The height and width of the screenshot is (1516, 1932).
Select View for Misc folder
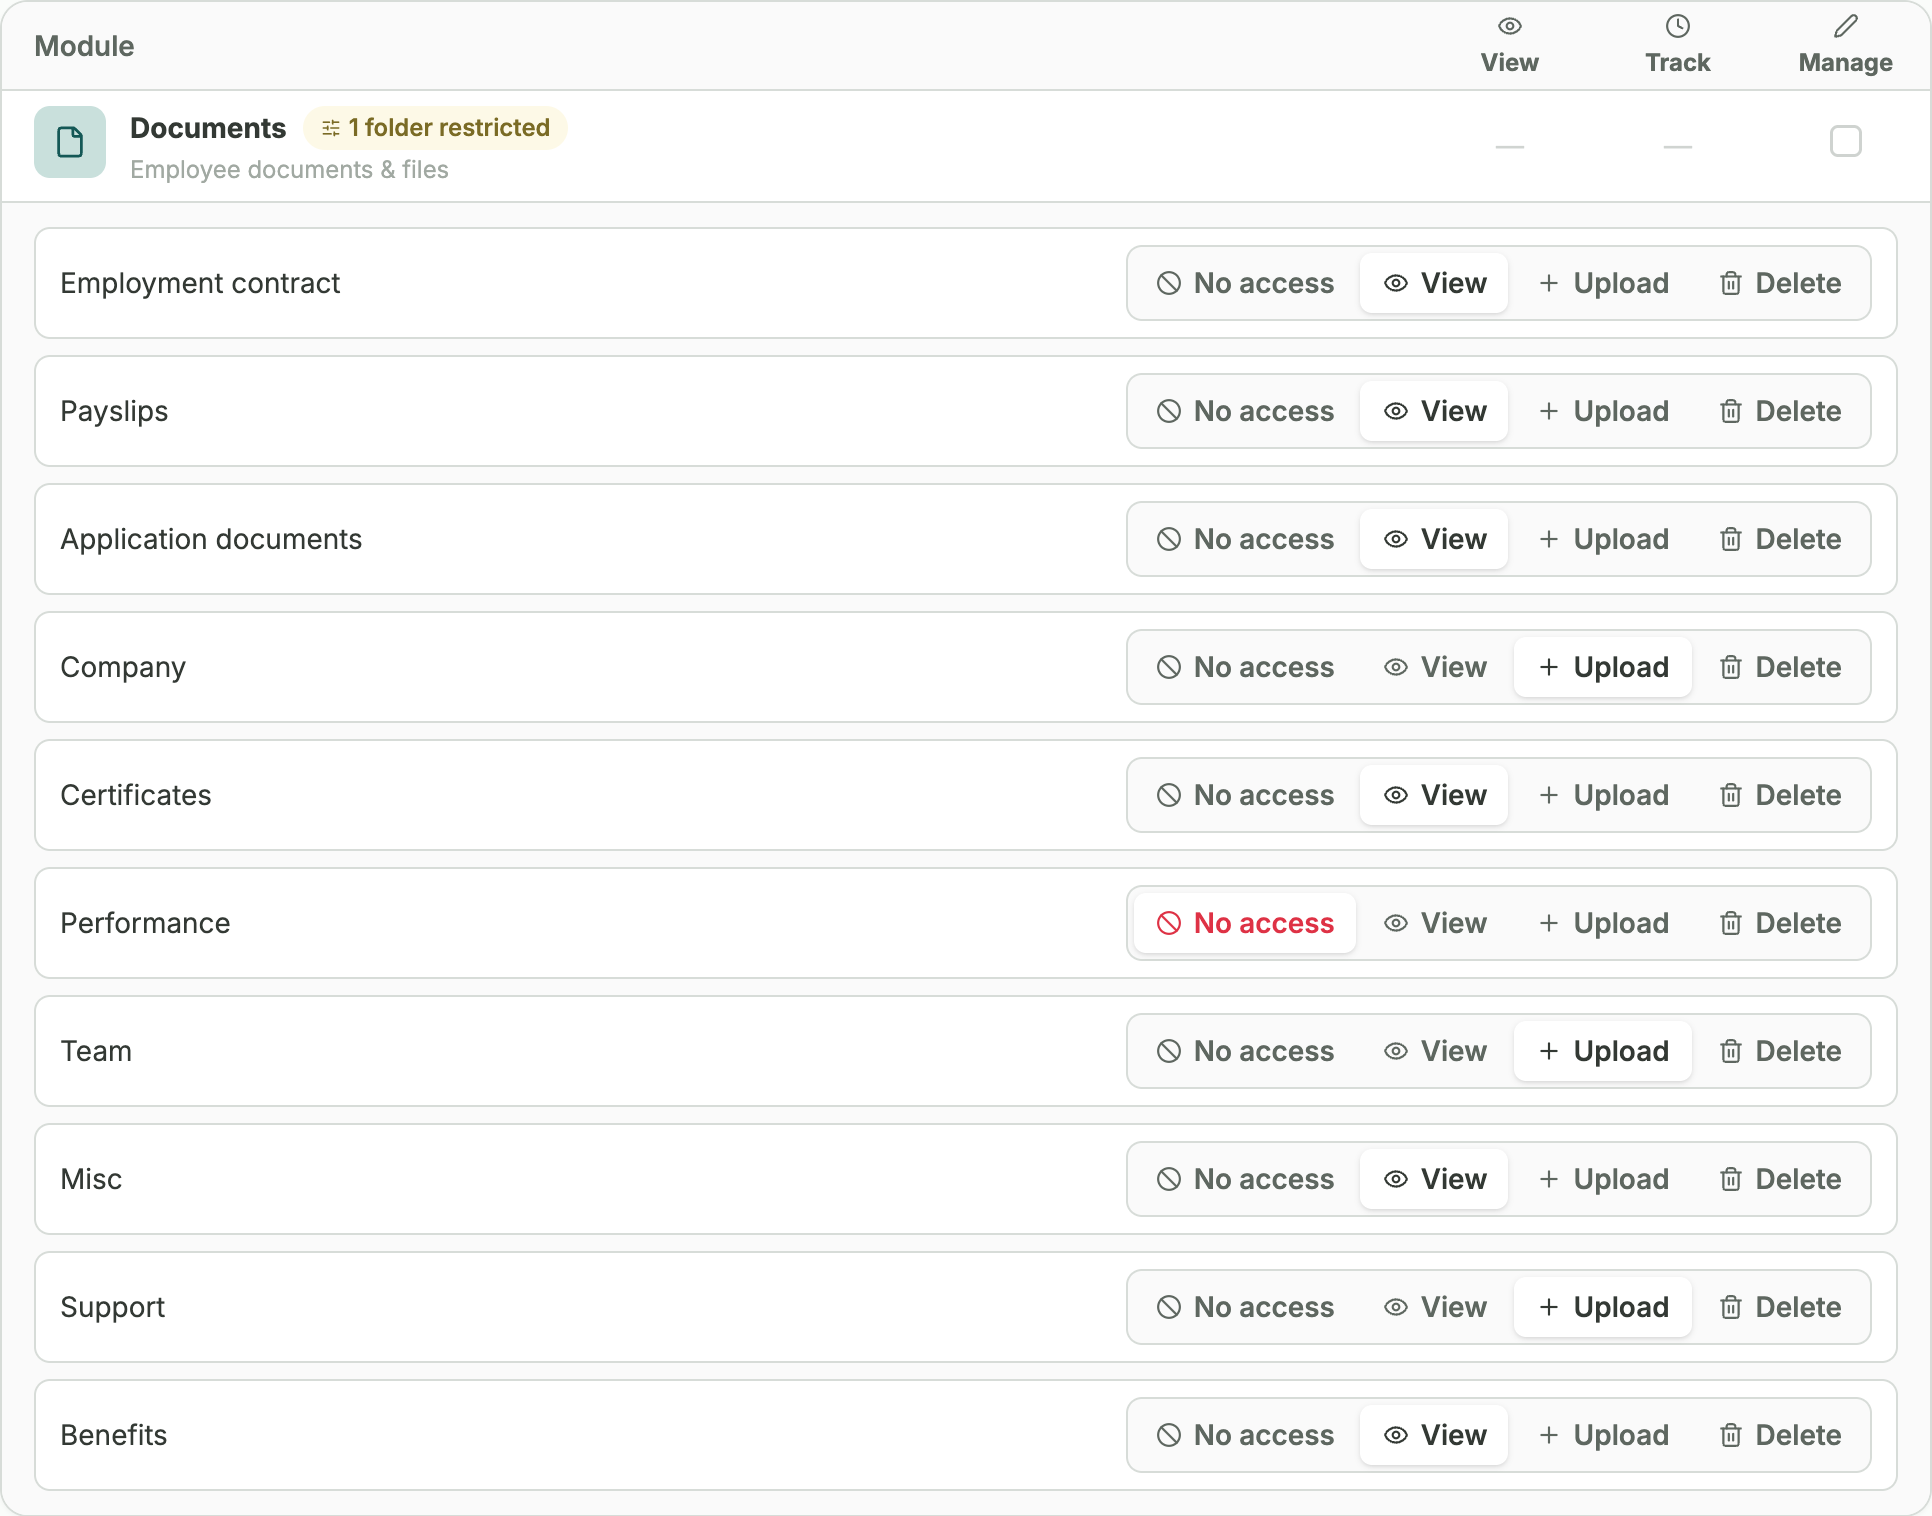tap(1434, 1179)
